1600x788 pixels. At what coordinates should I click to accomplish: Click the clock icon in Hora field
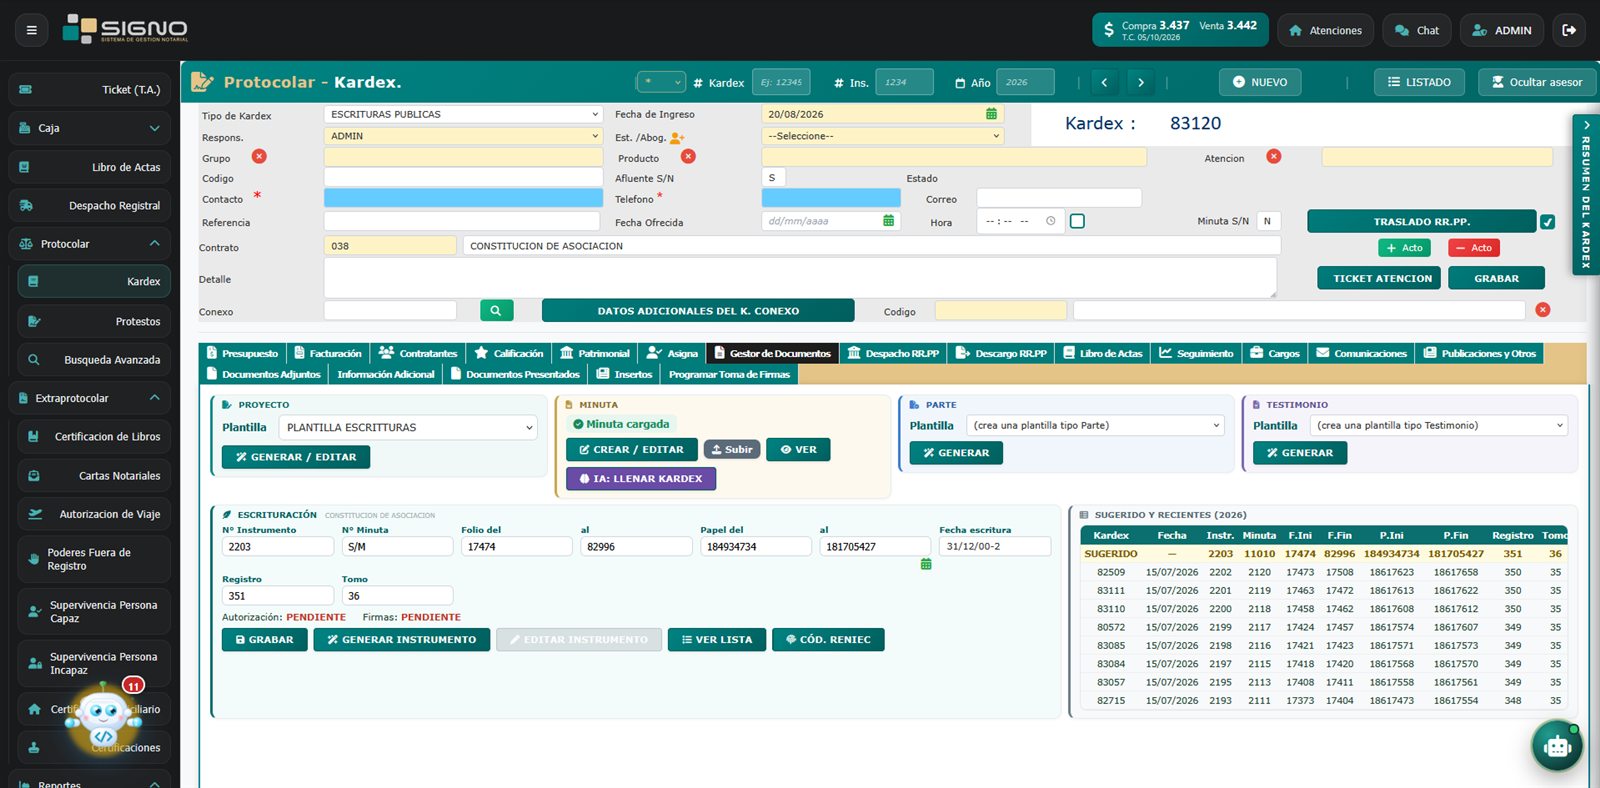pyautogui.click(x=1050, y=221)
